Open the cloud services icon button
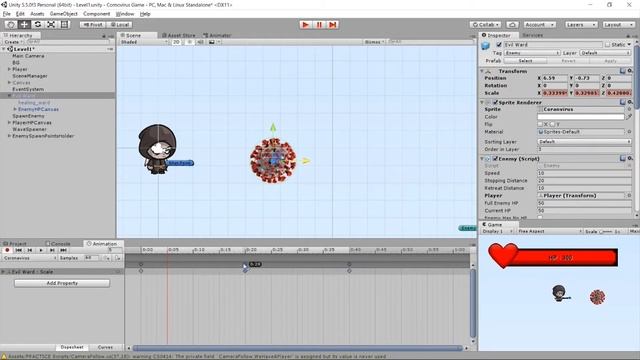 (512, 25)
